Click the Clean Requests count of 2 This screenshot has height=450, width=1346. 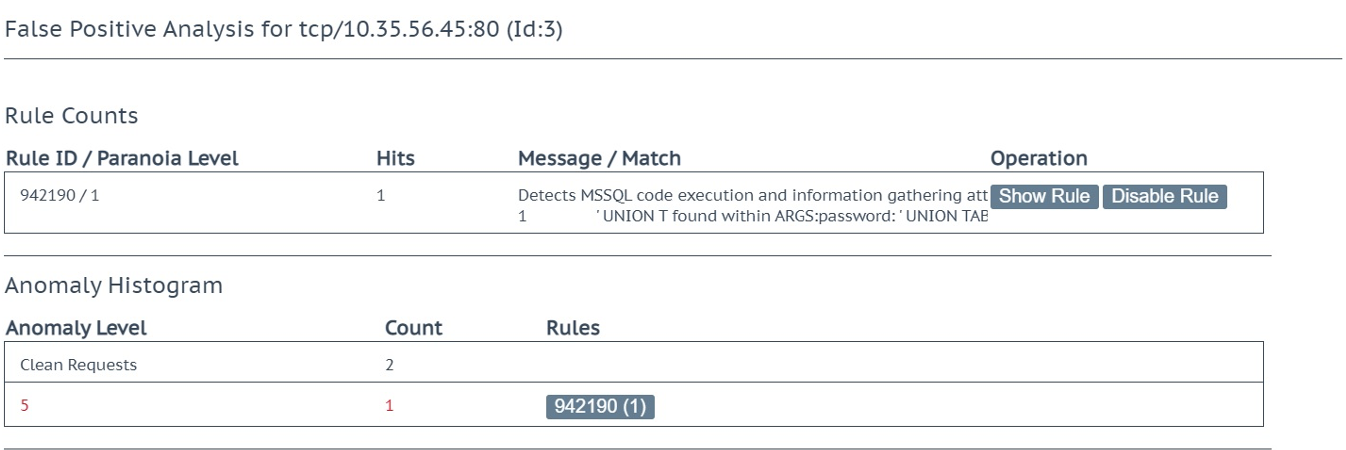(390, 365)
